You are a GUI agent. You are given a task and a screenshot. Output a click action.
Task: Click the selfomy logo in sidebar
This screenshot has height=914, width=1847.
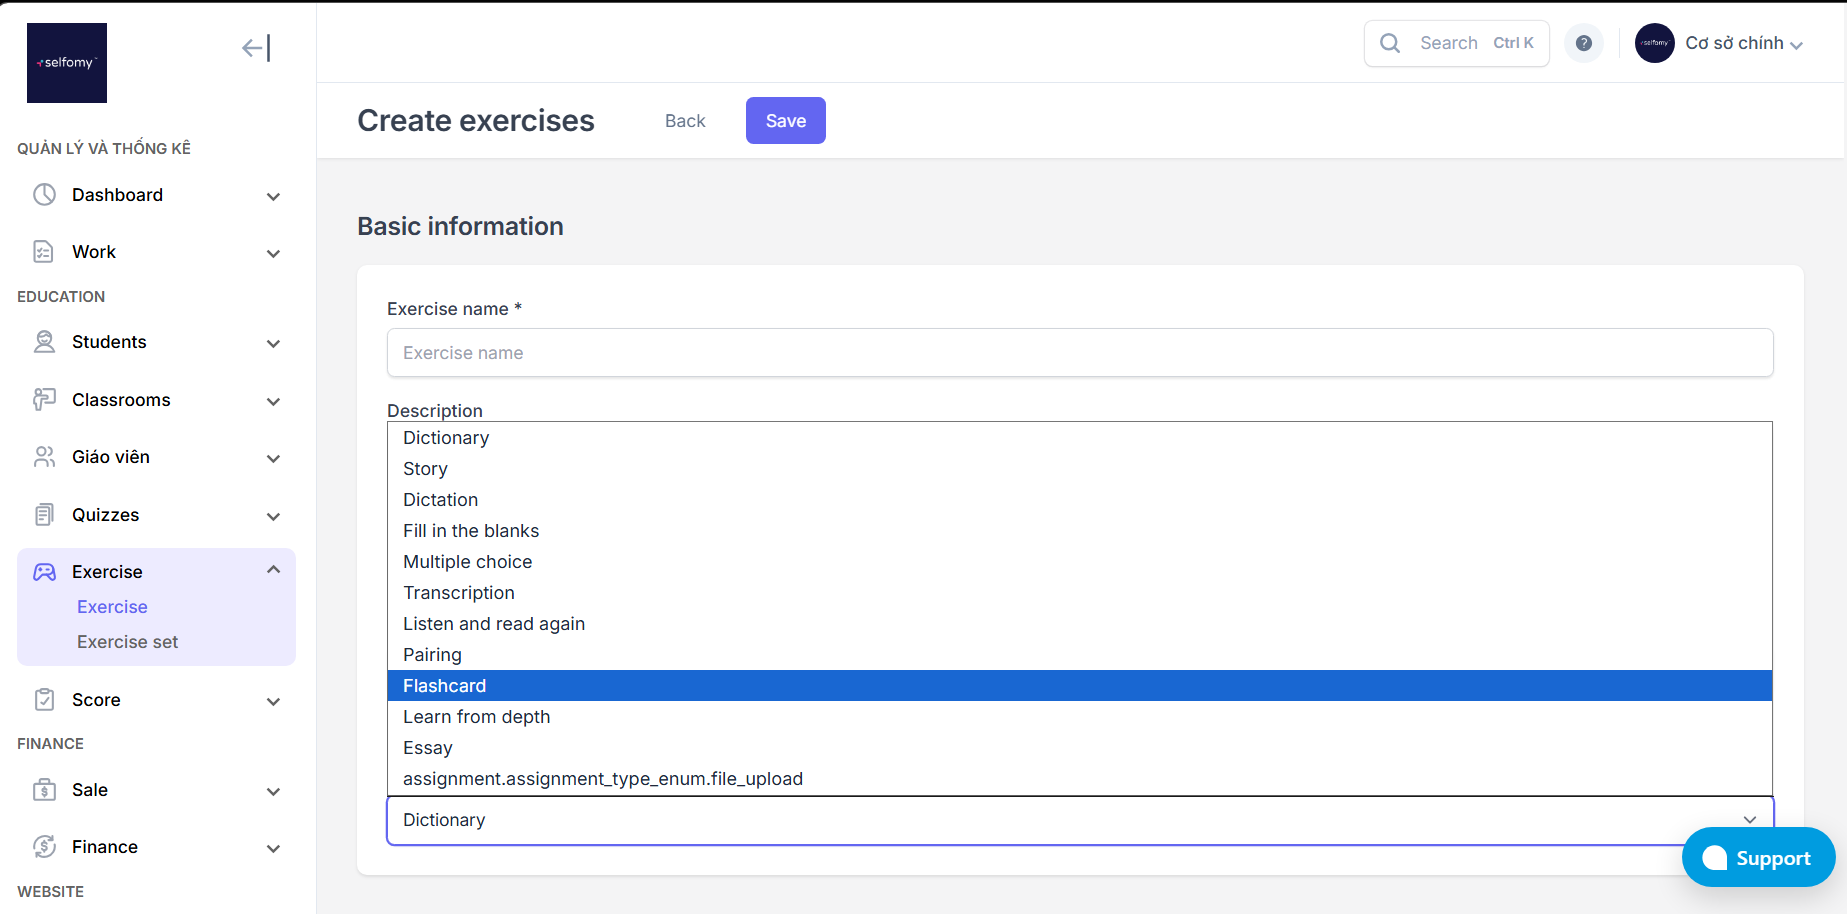67,63
